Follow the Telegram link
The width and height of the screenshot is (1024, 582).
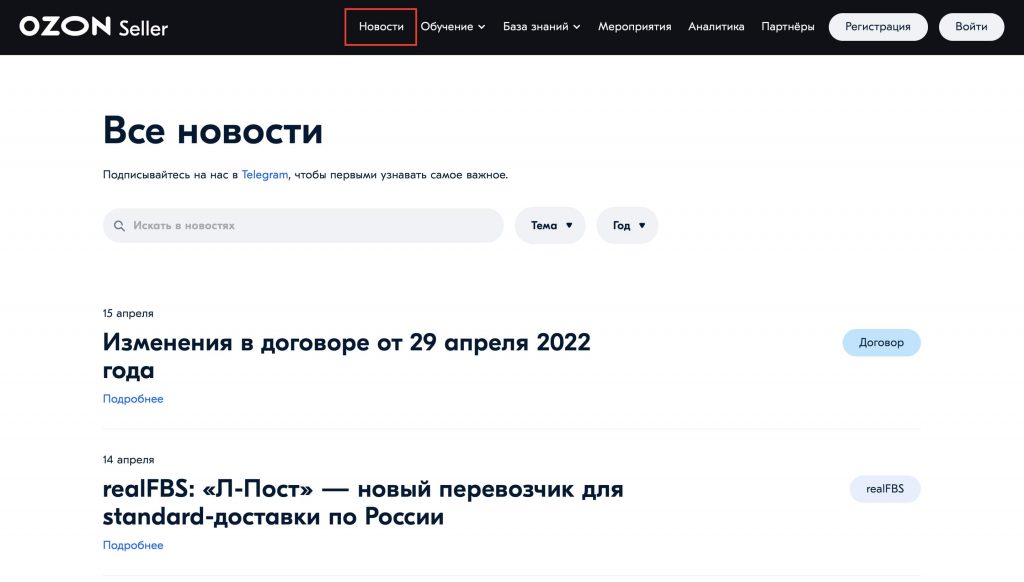pyautogui.click(x=264, y=174)
